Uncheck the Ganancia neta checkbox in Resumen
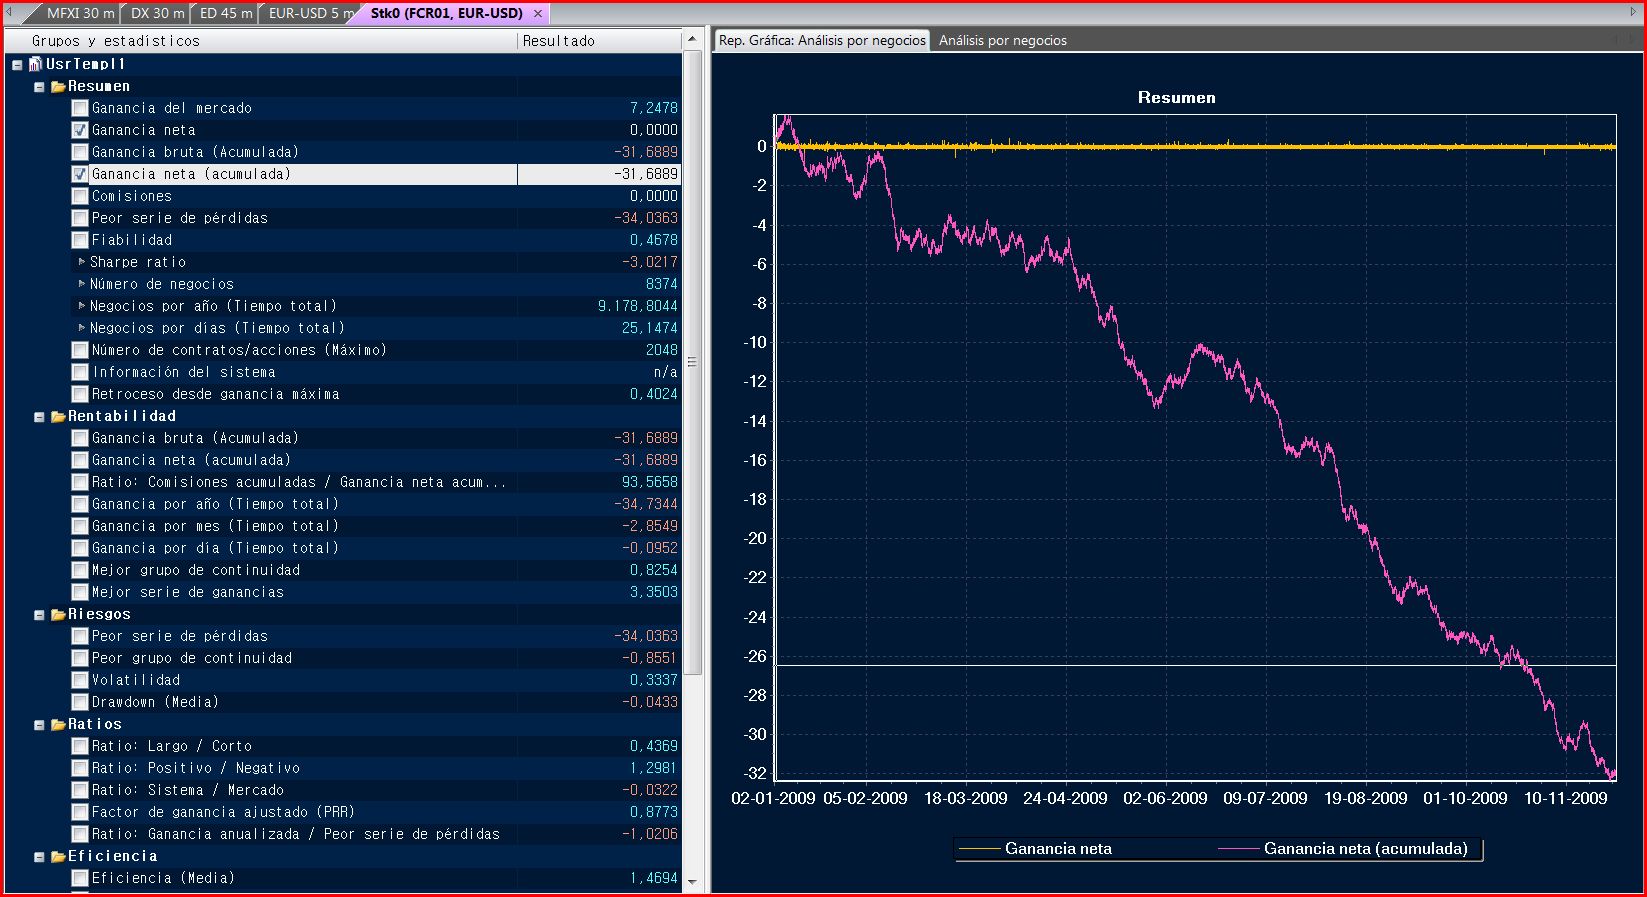This screenshot has height=897, width=1647. click(x=80, y=130)
